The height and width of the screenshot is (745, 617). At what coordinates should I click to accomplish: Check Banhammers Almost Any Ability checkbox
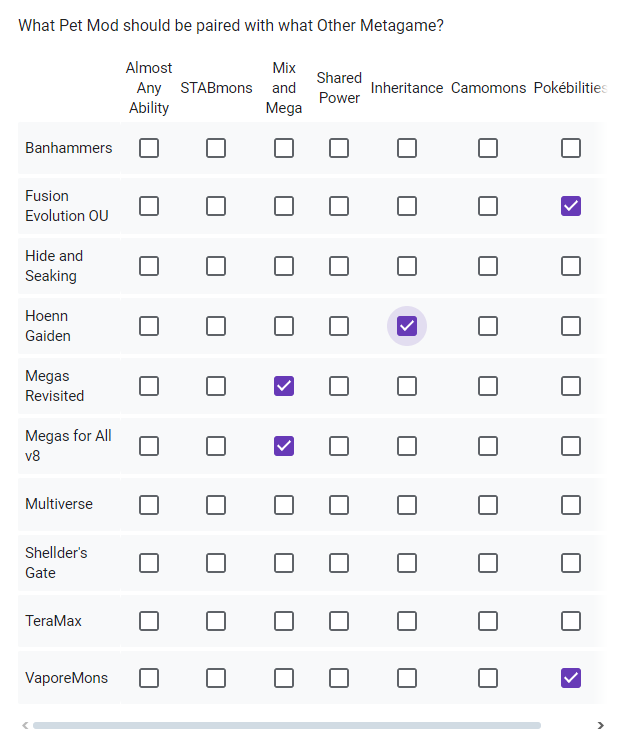(149, 148)
